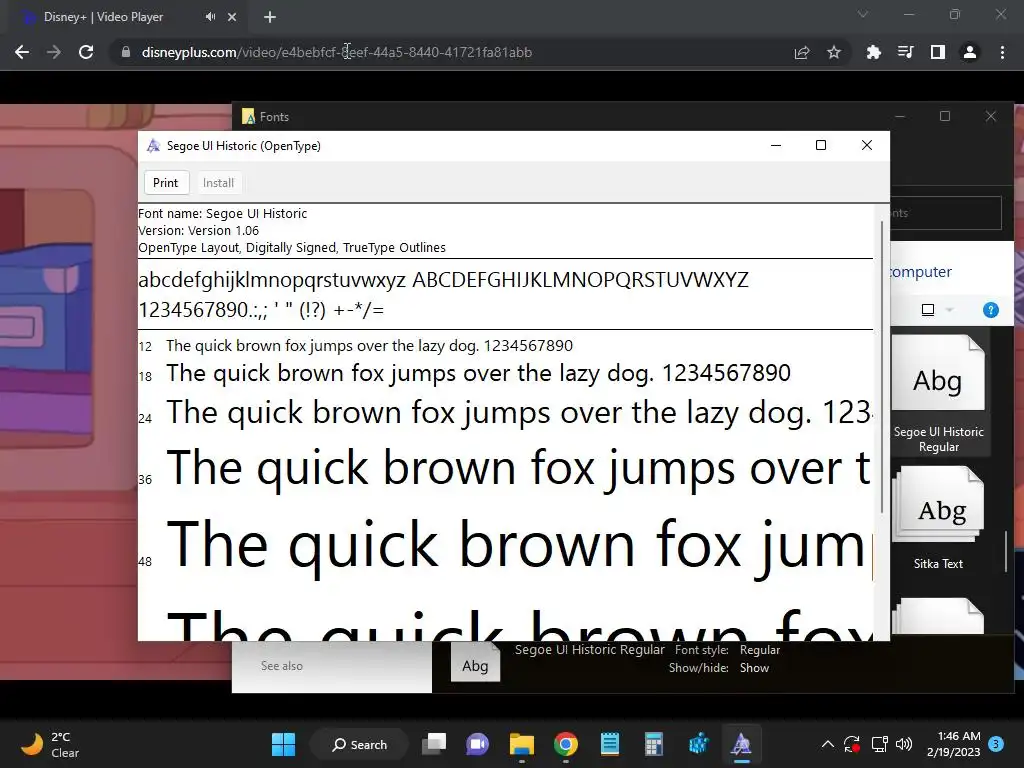Click the font viewer vertical scrollbar
This screenshot has height=768, width=1024.
[882, 367]
